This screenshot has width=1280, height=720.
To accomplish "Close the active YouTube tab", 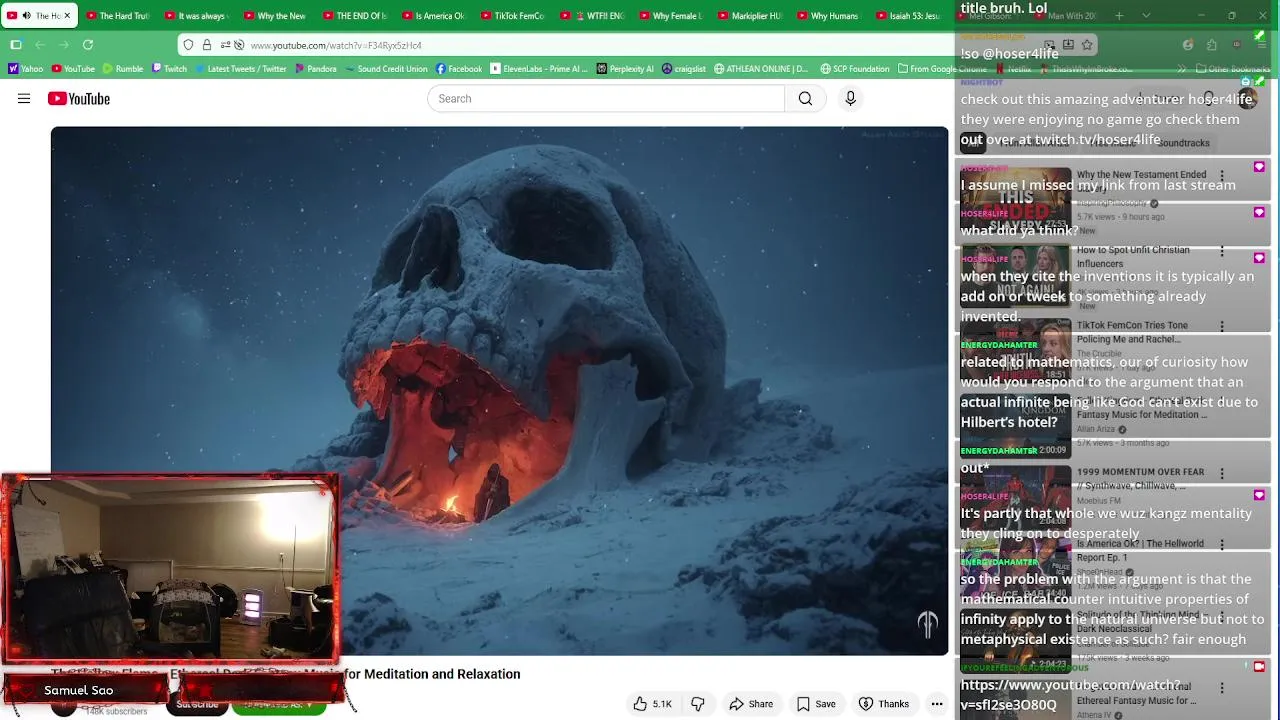I will point(67,16).
